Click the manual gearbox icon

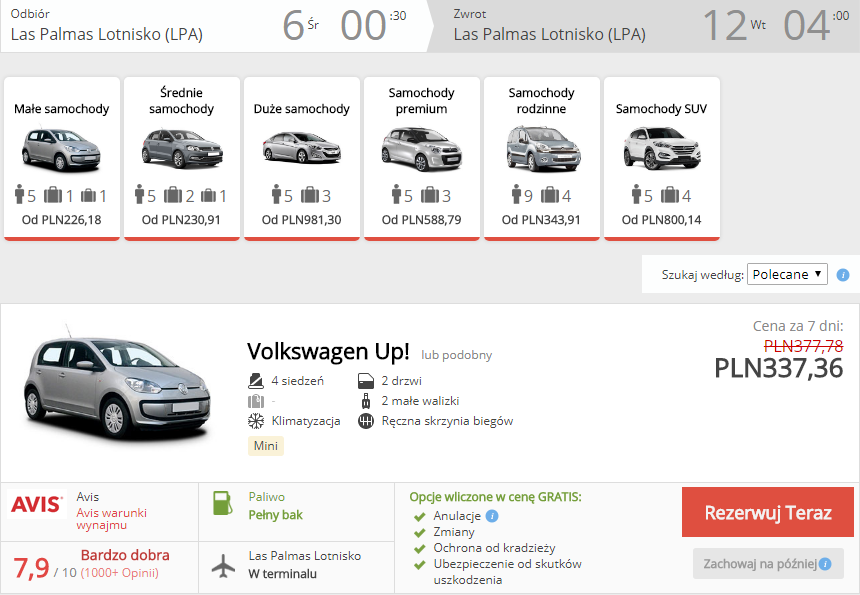[366, 421]
